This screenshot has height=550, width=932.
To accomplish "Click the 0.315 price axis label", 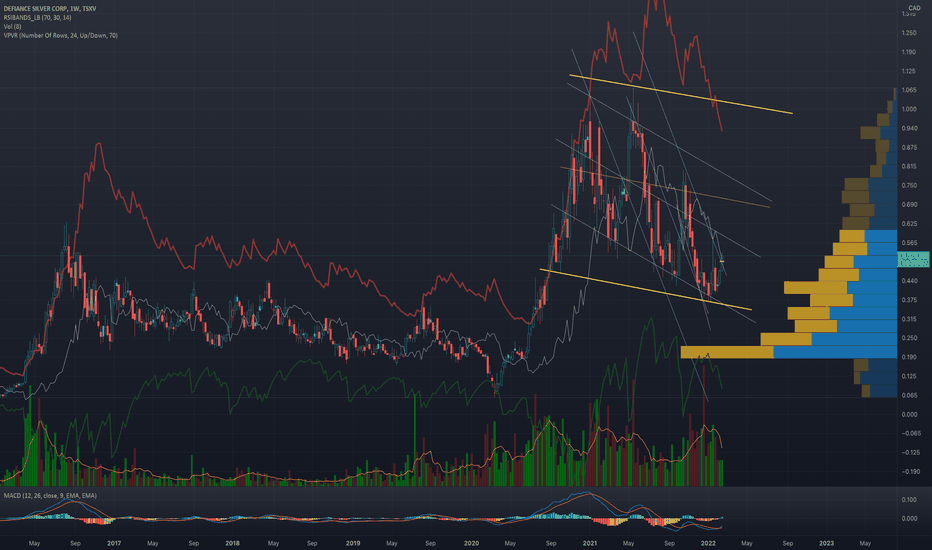I will [909, 319].
